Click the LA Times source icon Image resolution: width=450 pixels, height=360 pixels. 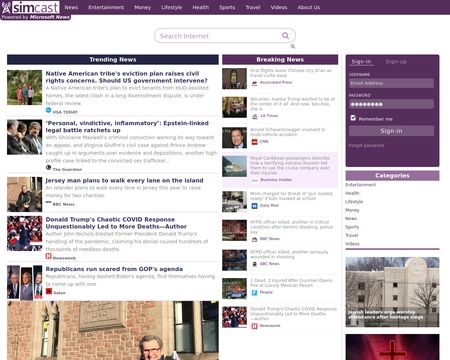[254, 116]
